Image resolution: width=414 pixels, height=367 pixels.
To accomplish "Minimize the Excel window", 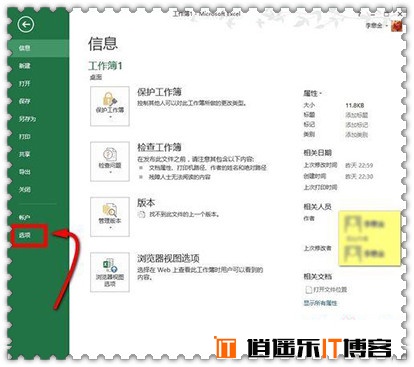I will click(372, 14).
